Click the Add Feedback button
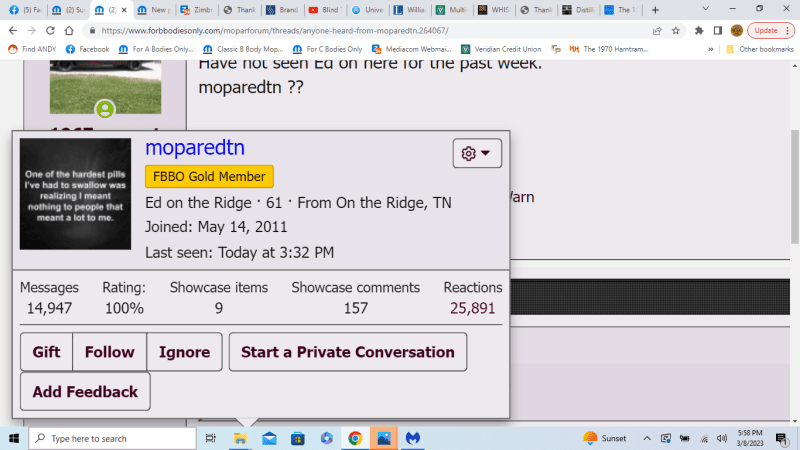This screenshot has height=450, width=800. click(x=85, y=392)
